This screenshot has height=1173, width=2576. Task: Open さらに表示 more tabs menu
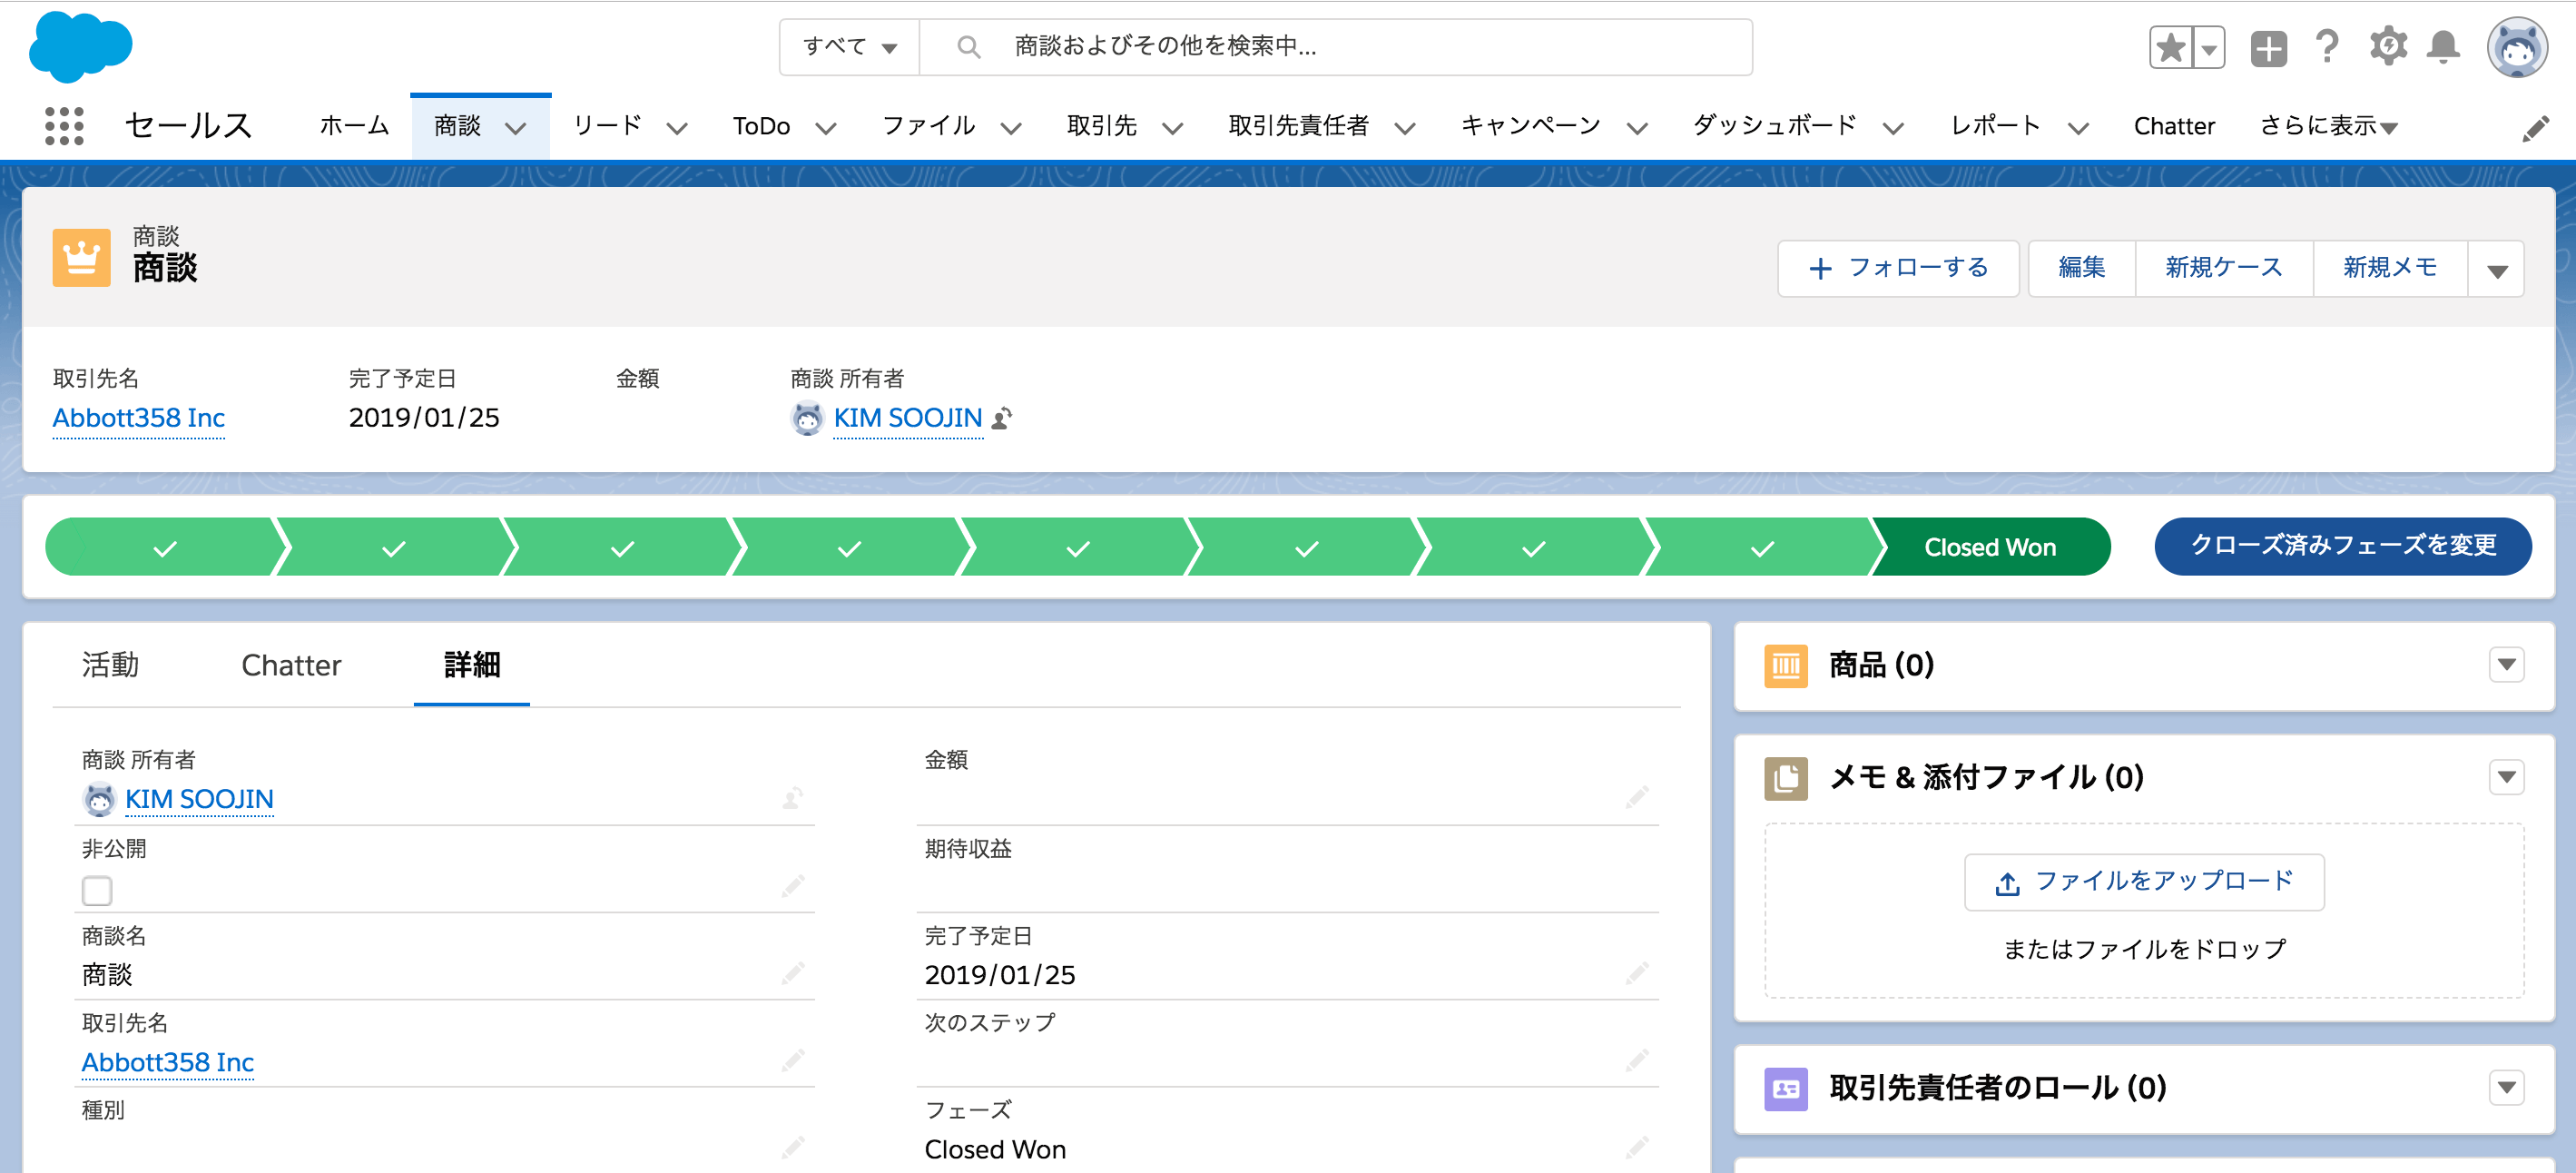[x=2328, y=127]
